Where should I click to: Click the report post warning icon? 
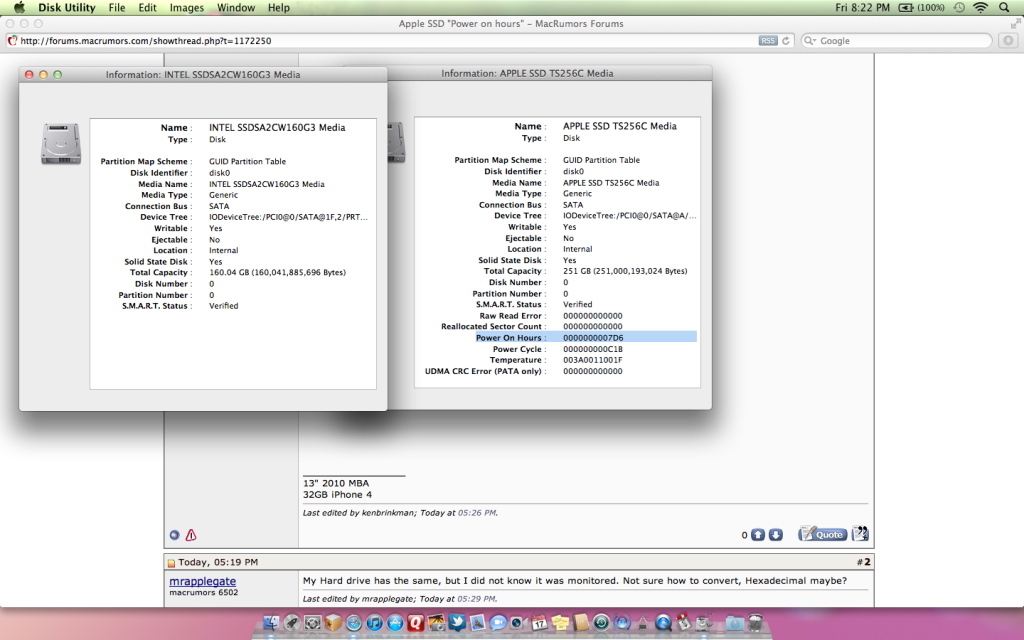point(191,535)
